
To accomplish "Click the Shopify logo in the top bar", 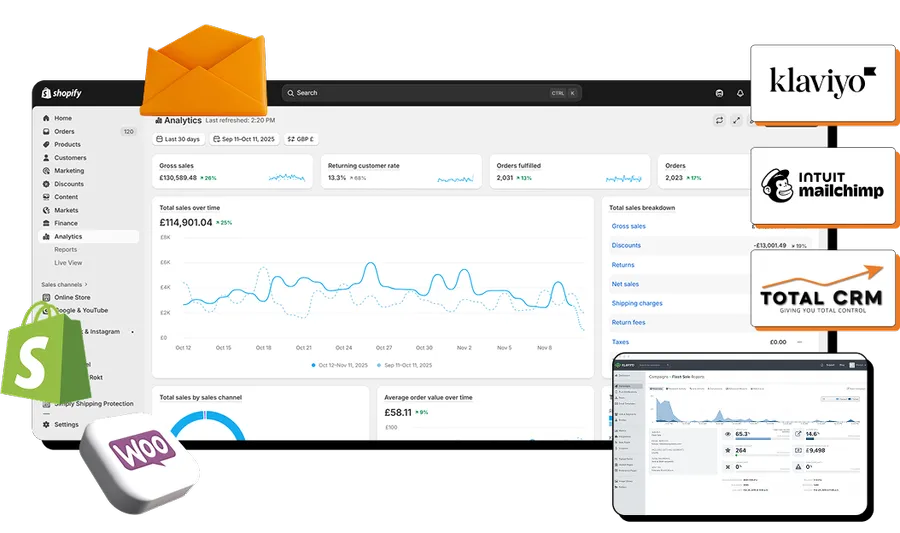I will [61, 93].
